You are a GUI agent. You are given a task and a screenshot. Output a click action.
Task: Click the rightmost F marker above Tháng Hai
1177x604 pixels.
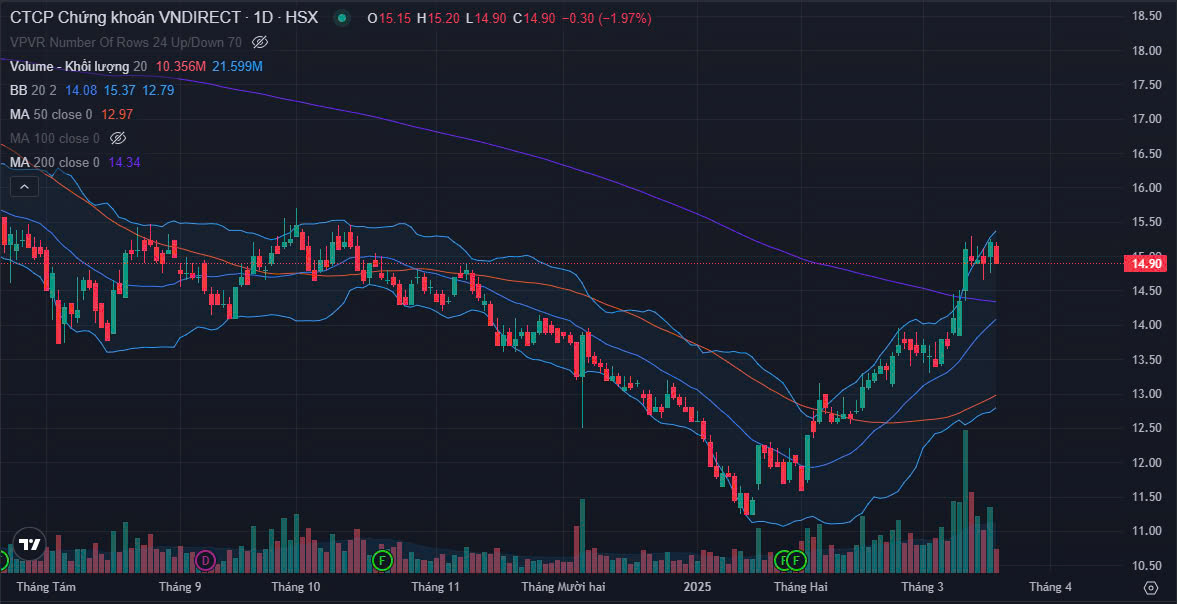[x=796, y=560]
